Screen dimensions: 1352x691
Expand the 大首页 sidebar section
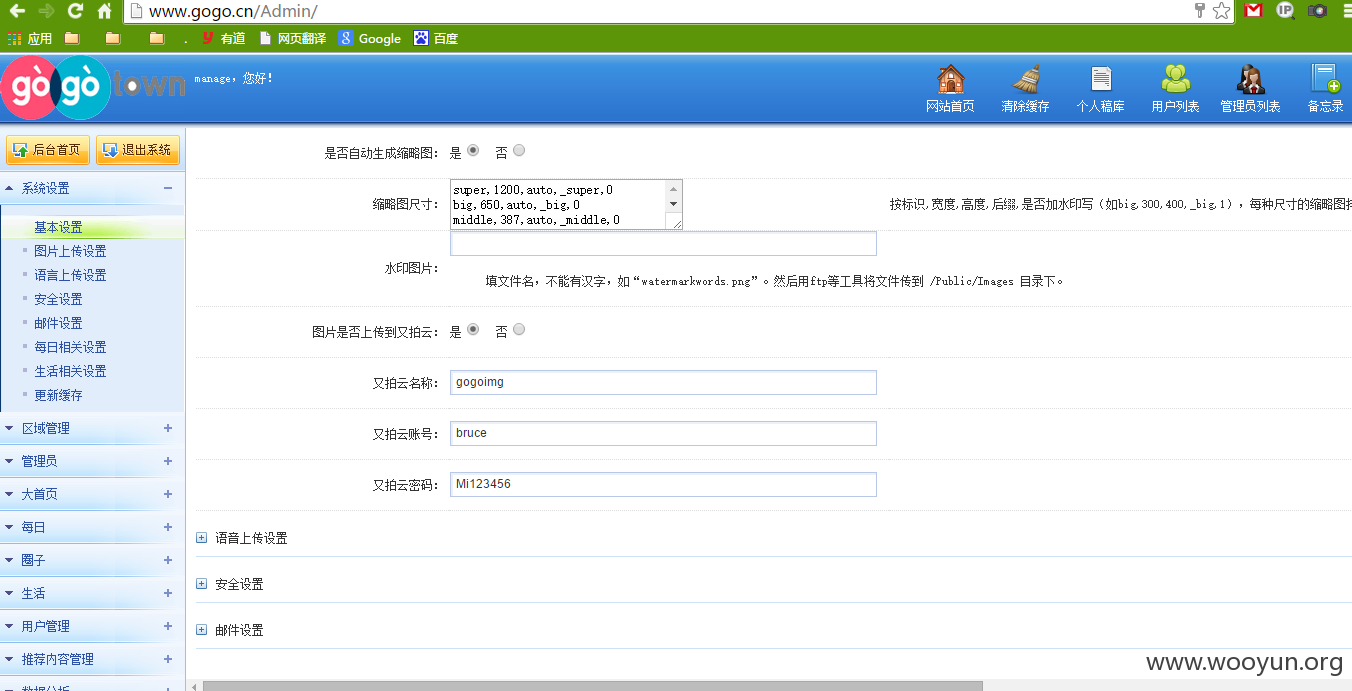tap(168, 494)
